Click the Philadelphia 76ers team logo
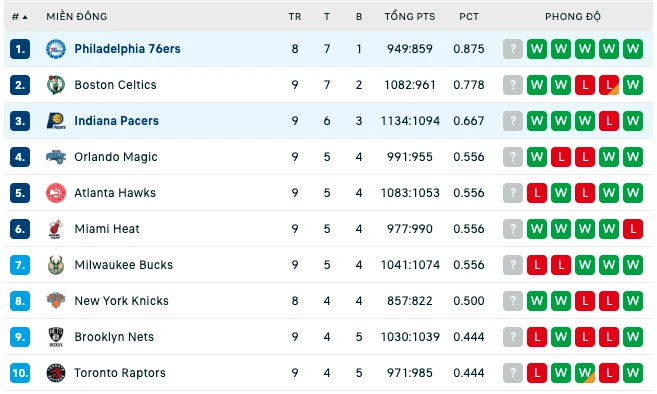Screen dimensions: 657x394 56,49
